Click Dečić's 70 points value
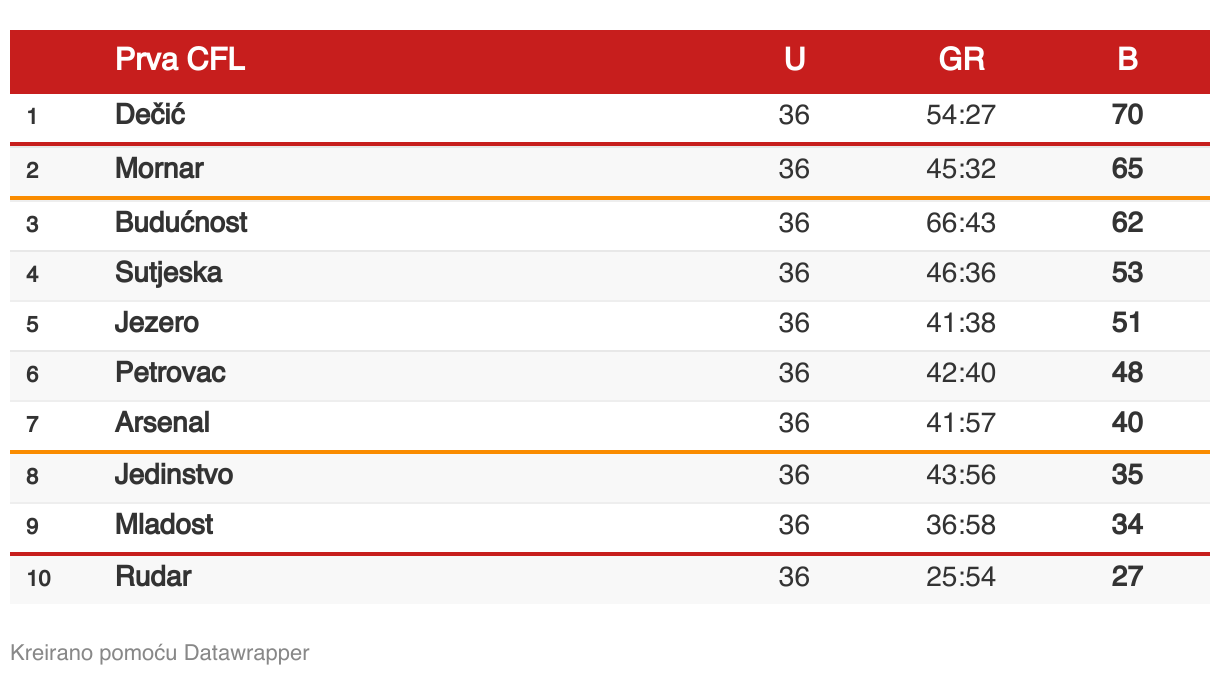The width and height of the screenshot is (1220, 676). pyautogui.click(x=1127, y=115)
